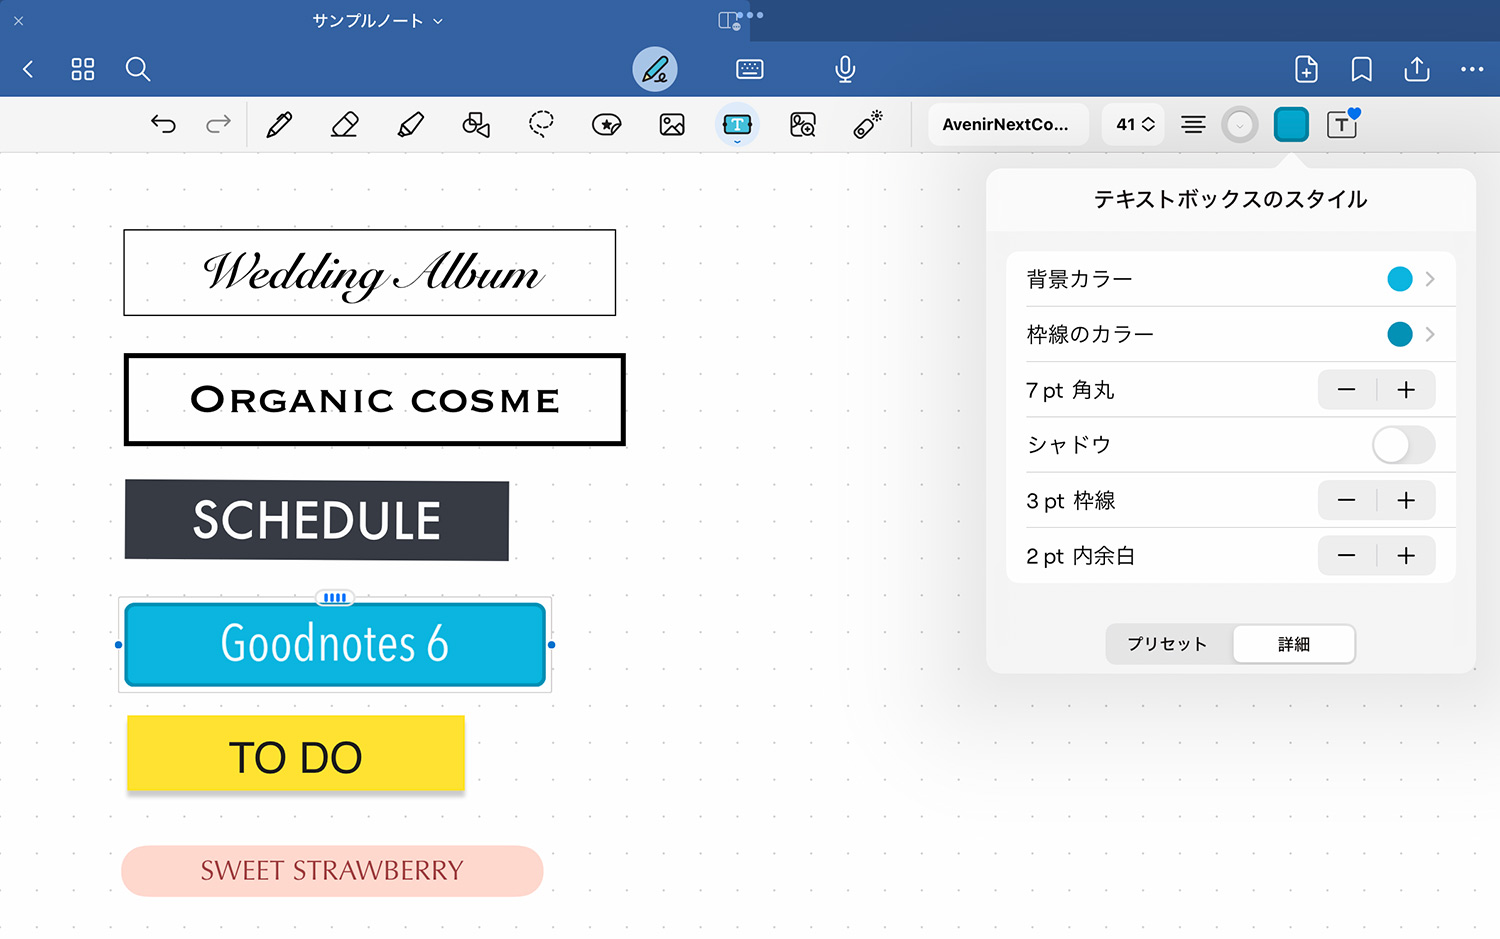The width and height of the screenshot is (1500, 939).
Task: Toggle the シャドウ shadow switch
Action: point(1403,445)
